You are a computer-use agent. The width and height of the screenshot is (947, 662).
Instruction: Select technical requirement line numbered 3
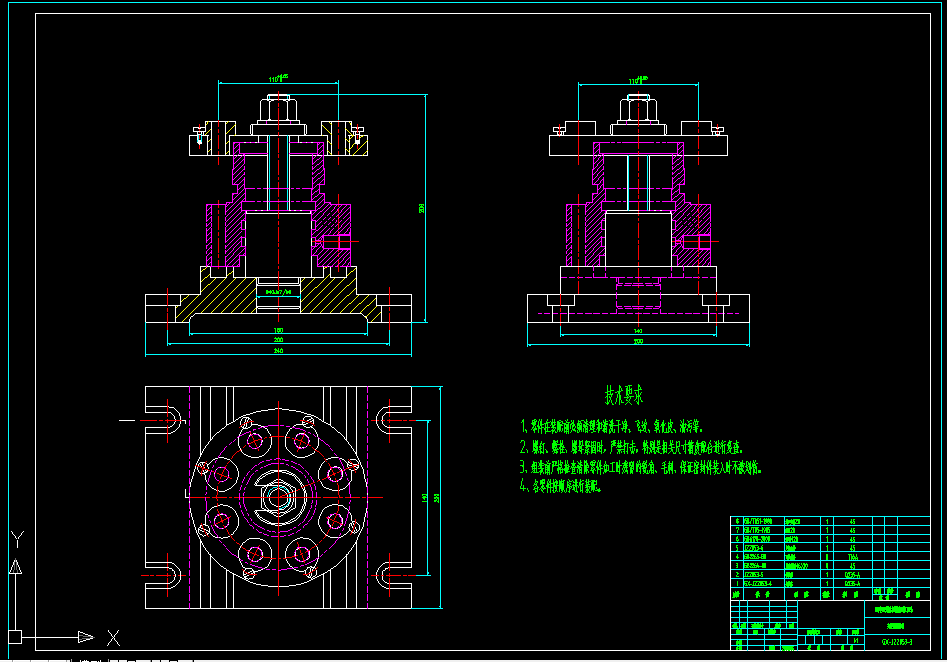click(x=640, y=467)
